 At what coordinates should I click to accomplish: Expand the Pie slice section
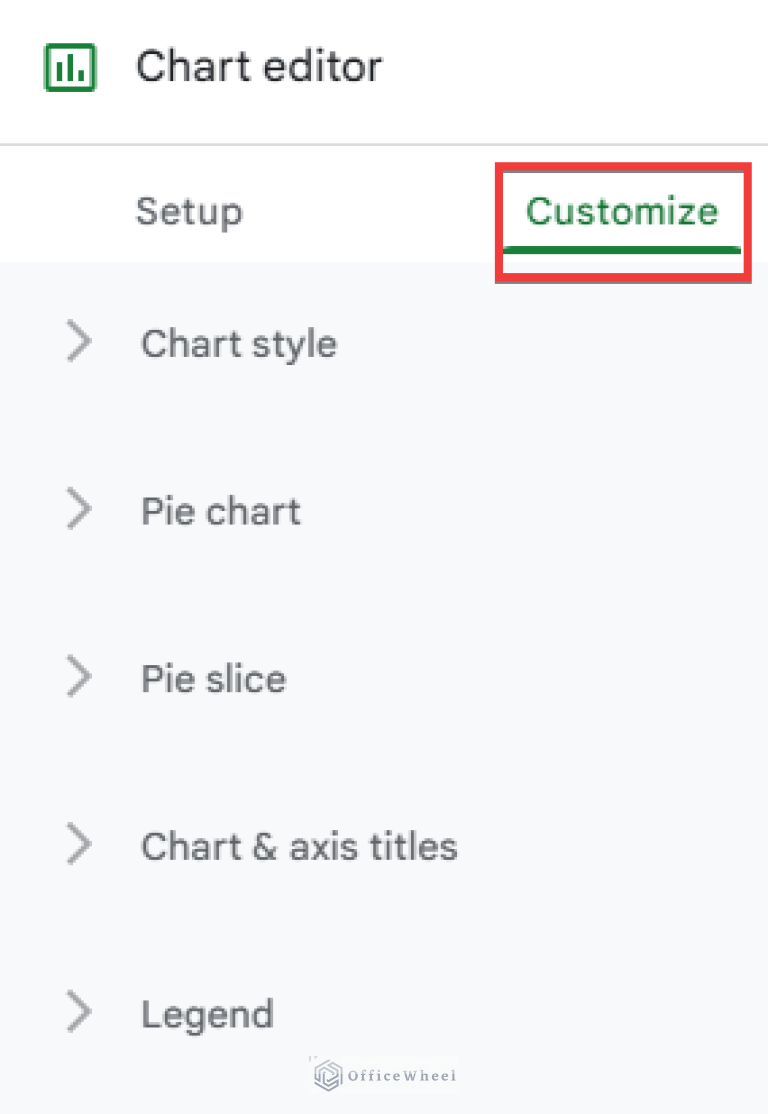[212, 677]
